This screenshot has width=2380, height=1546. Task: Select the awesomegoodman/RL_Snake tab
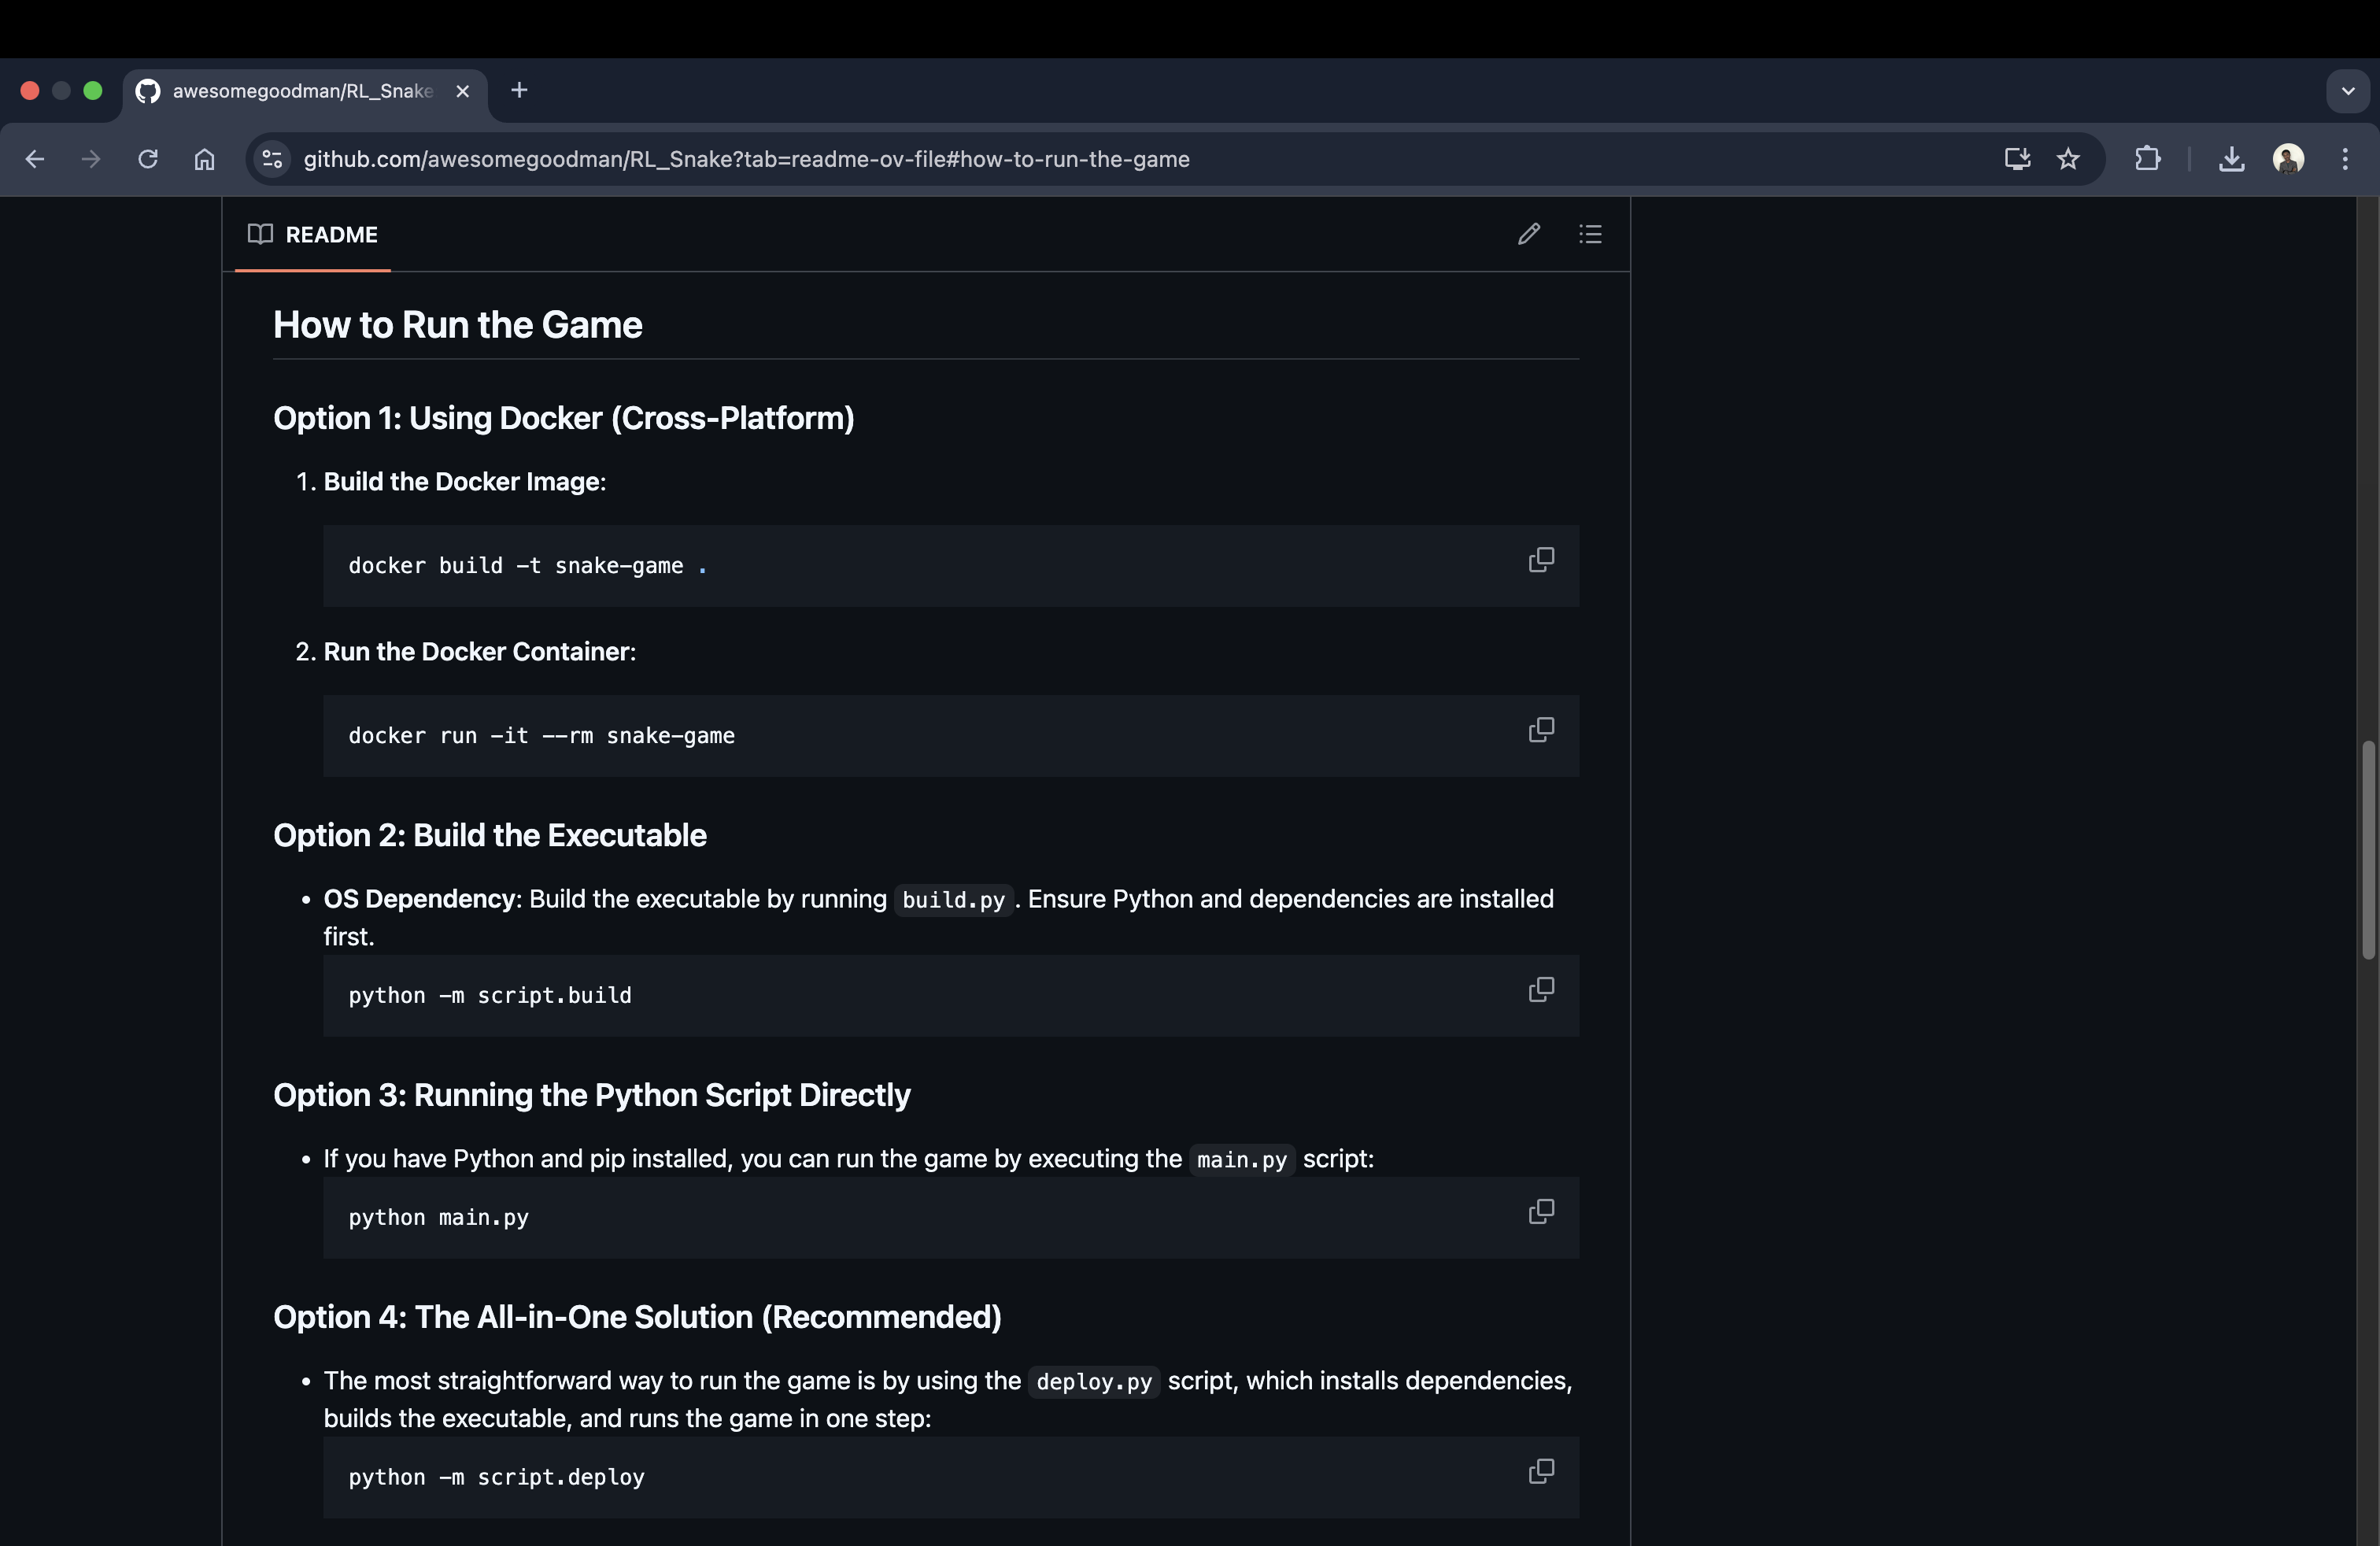[x=305, y=92]
